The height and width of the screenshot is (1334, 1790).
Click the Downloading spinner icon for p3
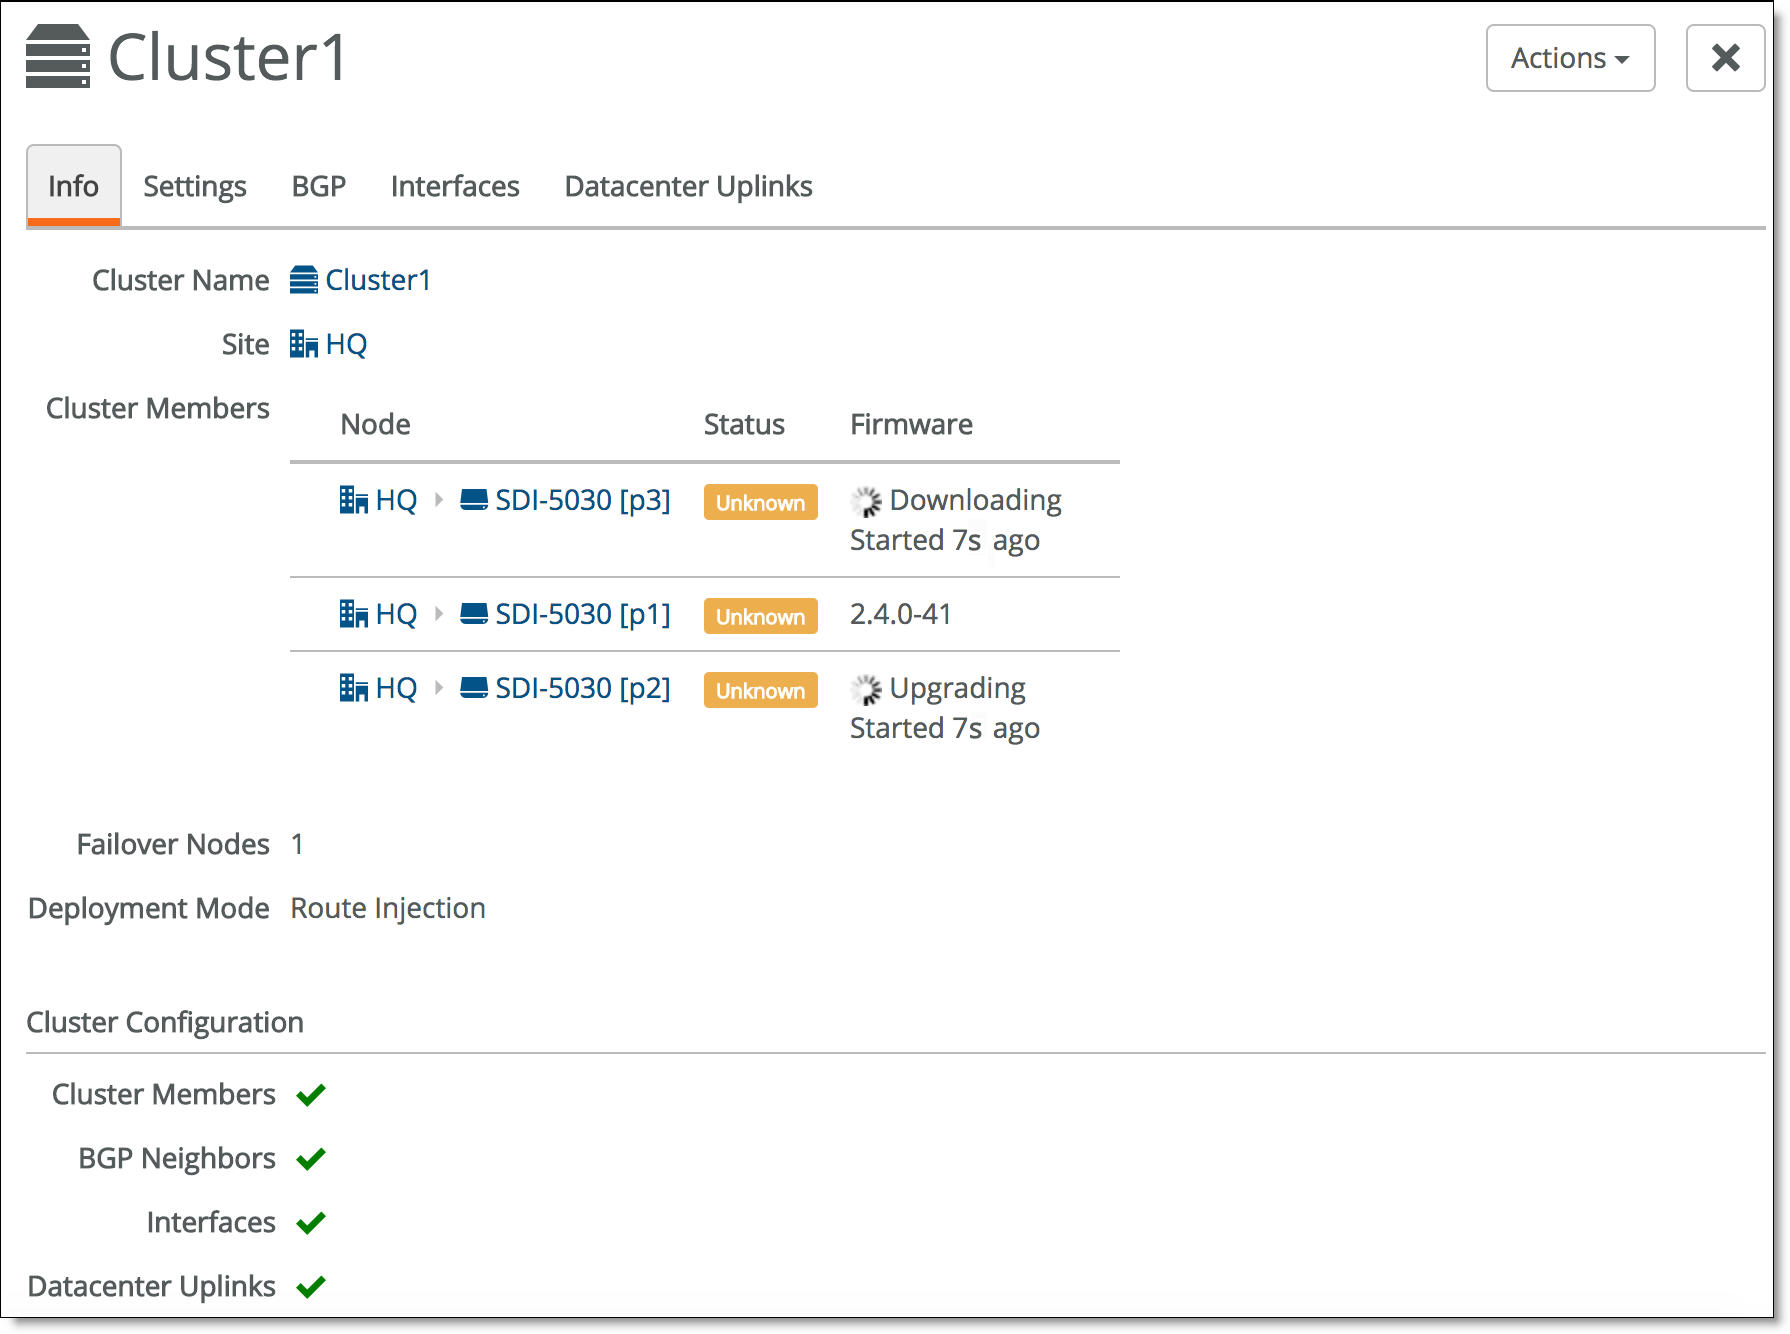(866, 501)
